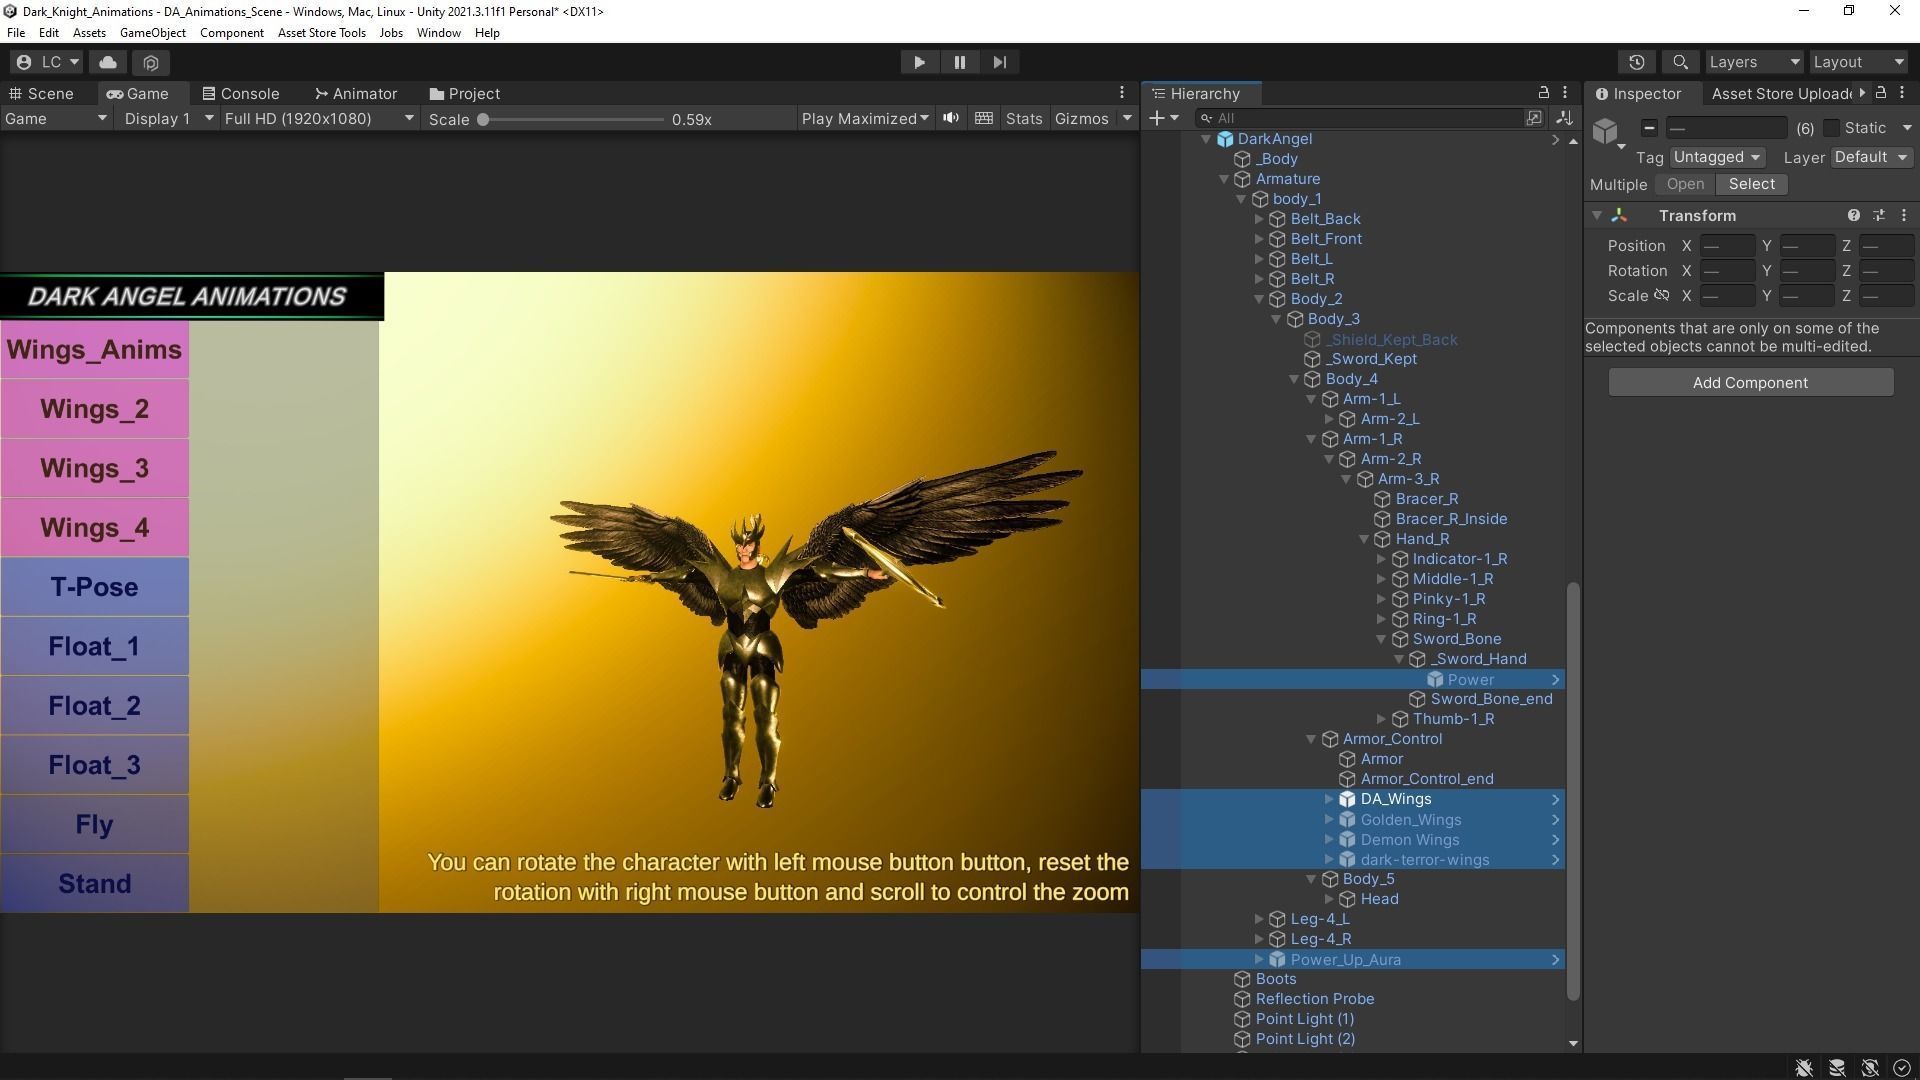The height and width of the screenshot is (1080, 1920).
Task: Click the Hierarchy scene picking wand icon
Action: click(x=1565, y=118)
